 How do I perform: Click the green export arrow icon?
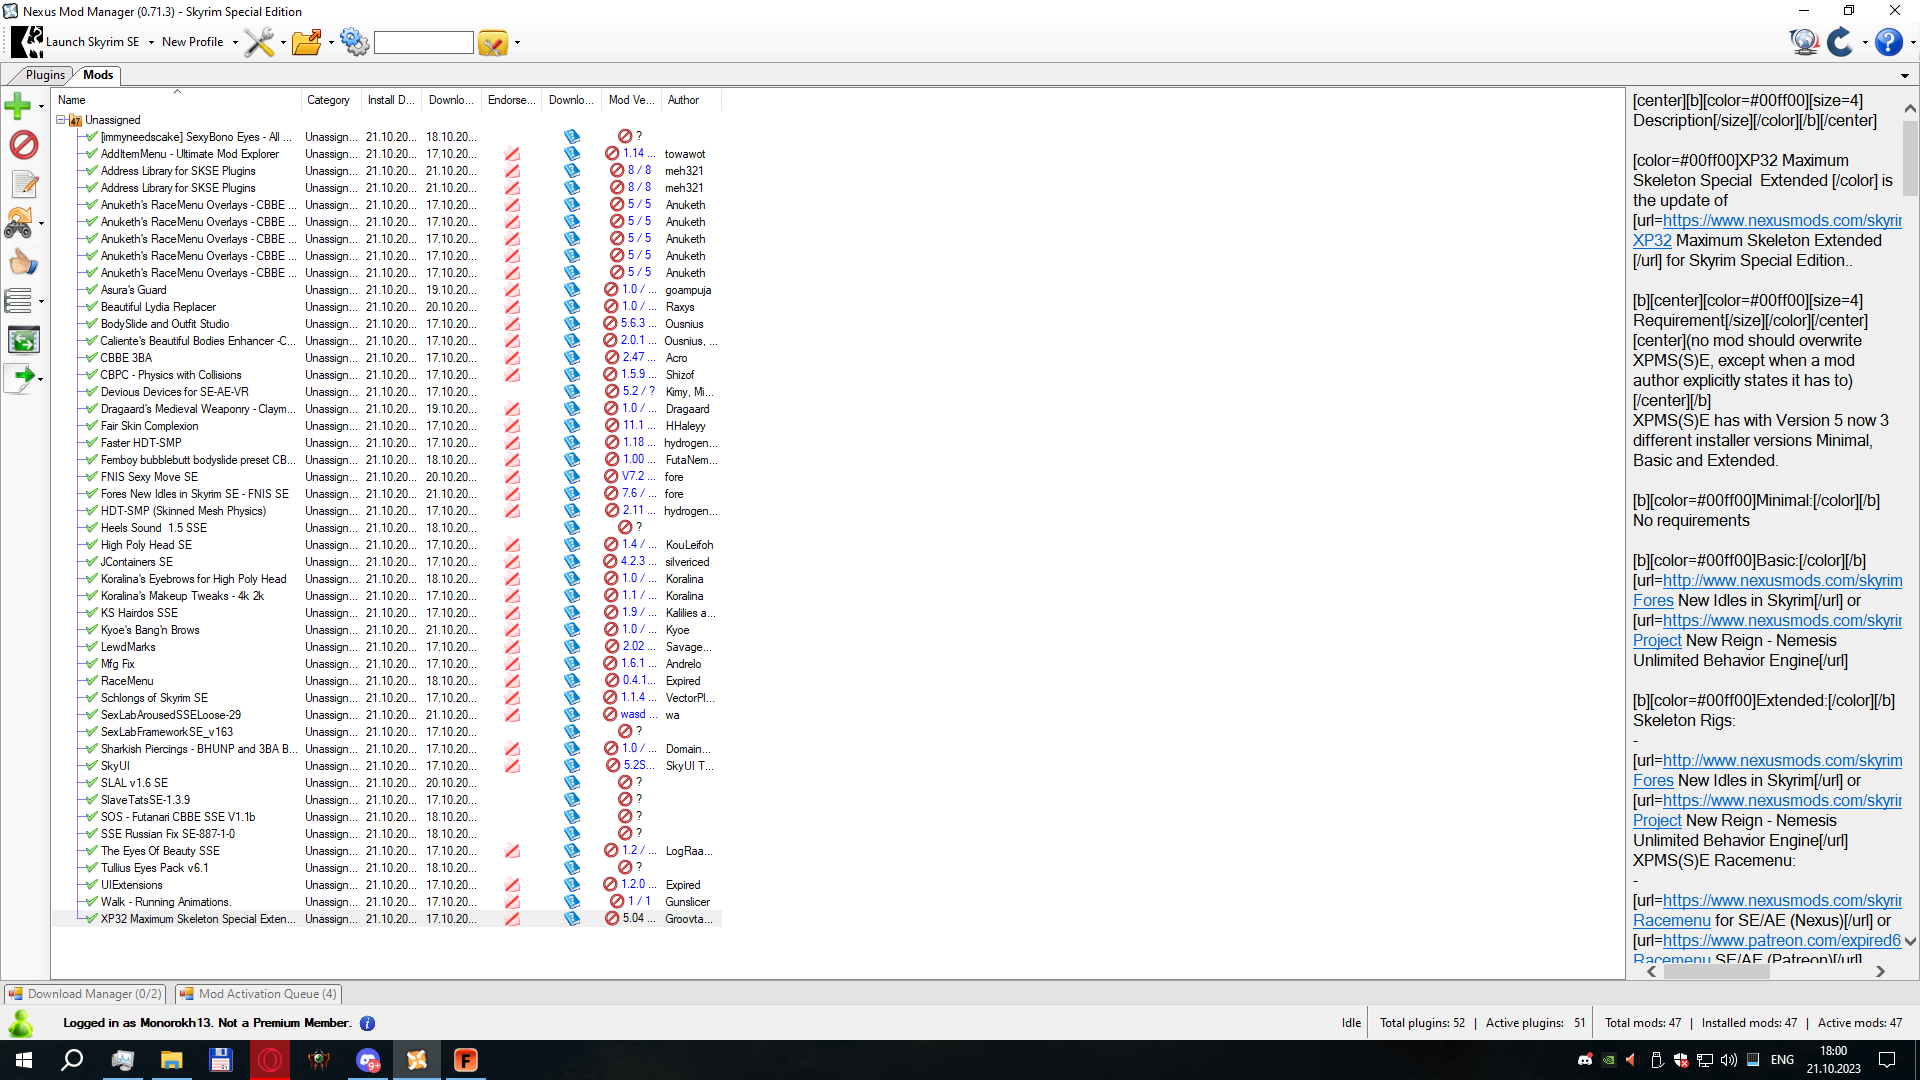[20, 378]
